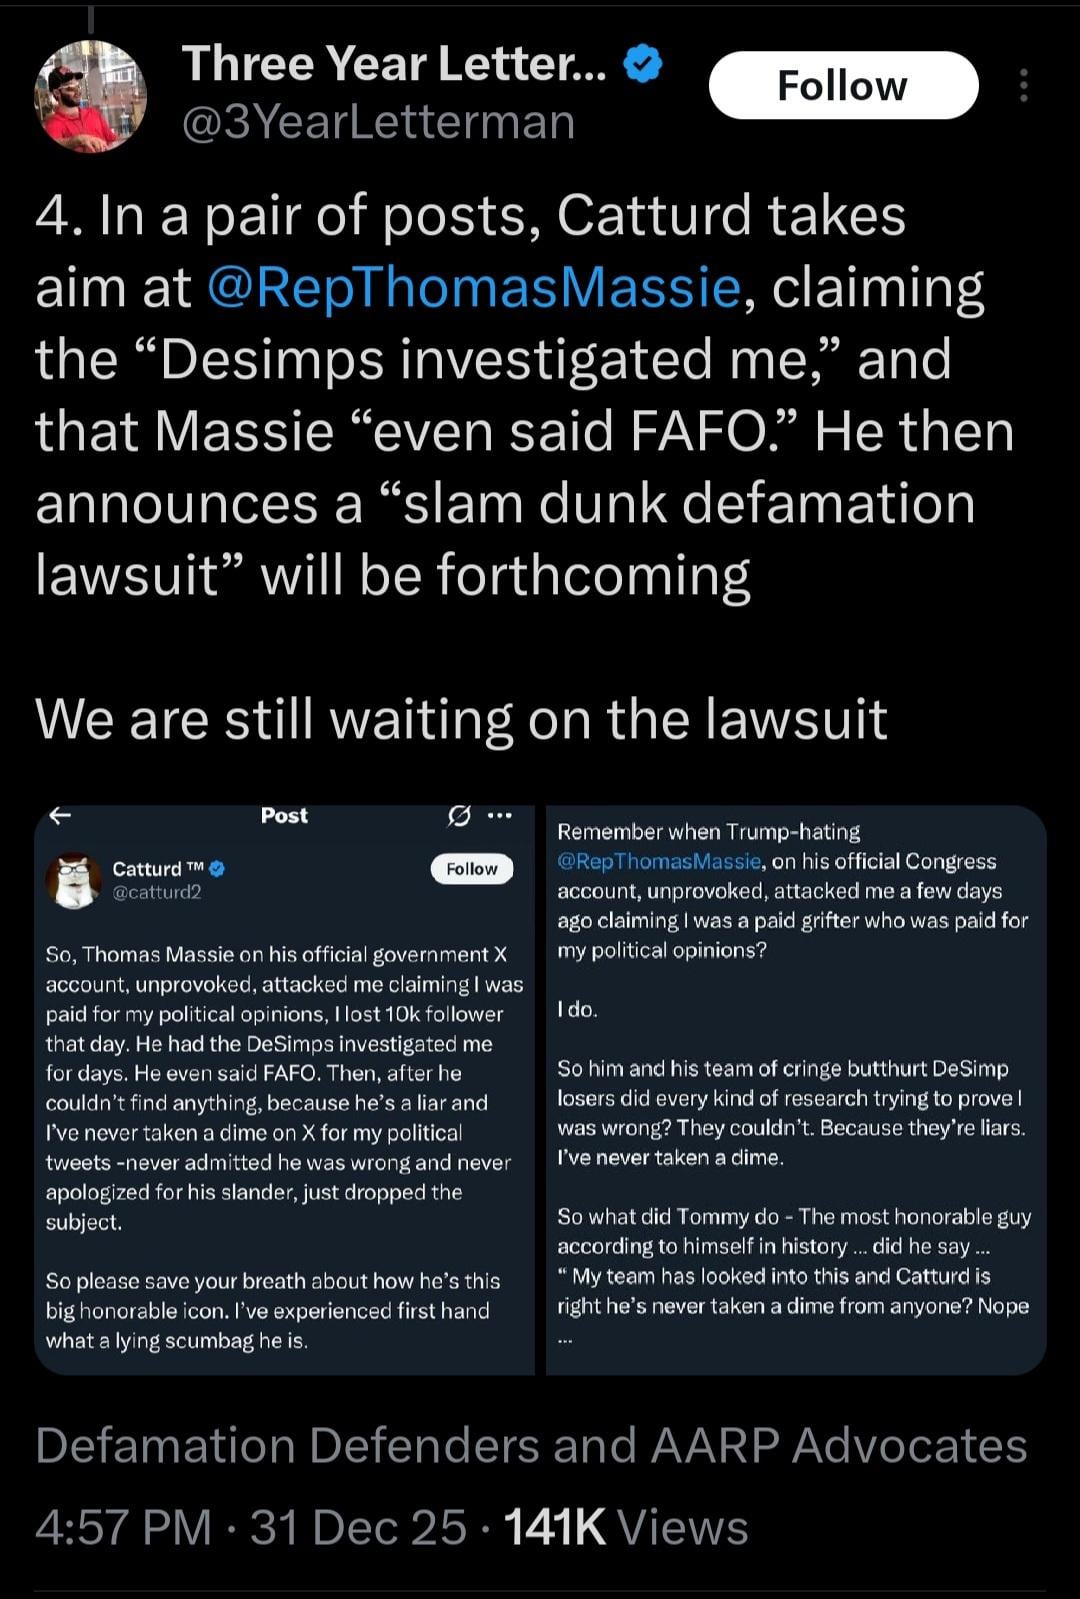Viewport: 1080px width, 1599px height.
Task: Click the circle-slash icon in the embedded post header
Action: coord(458,816)
